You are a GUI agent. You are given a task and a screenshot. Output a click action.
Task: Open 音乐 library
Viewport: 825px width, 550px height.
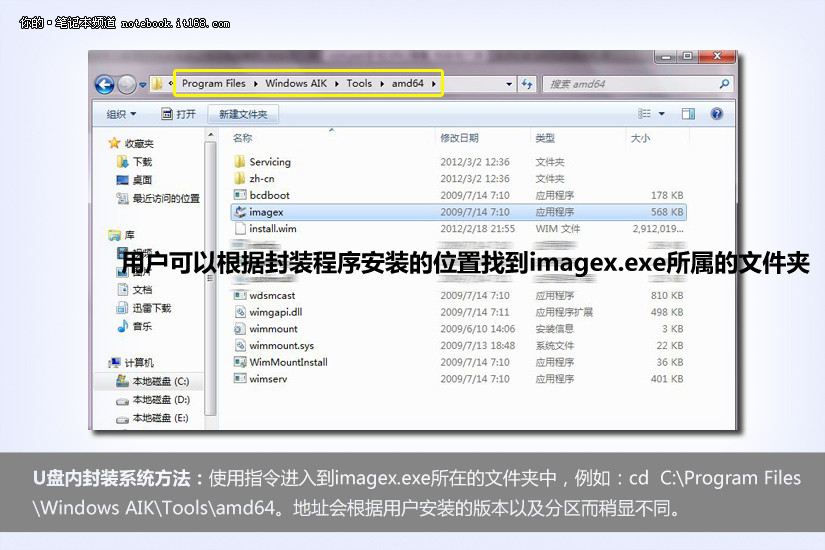tap(142, 326)
